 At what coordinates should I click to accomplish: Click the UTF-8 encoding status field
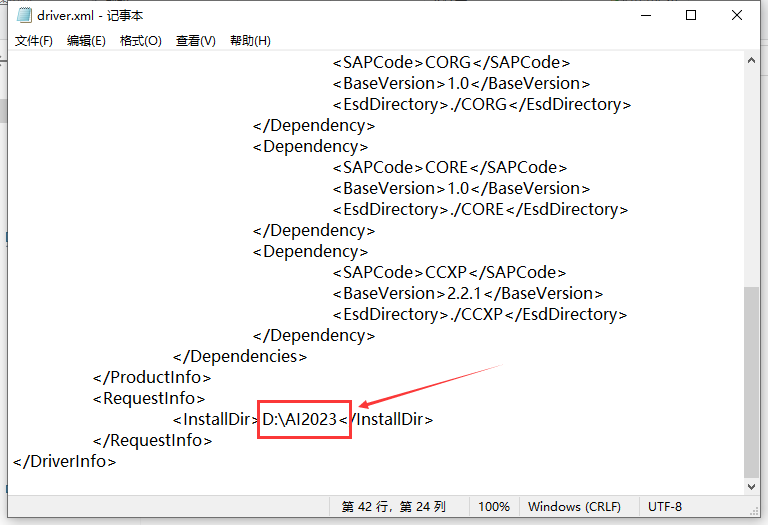pyautogui.click(x=665, y=506)
